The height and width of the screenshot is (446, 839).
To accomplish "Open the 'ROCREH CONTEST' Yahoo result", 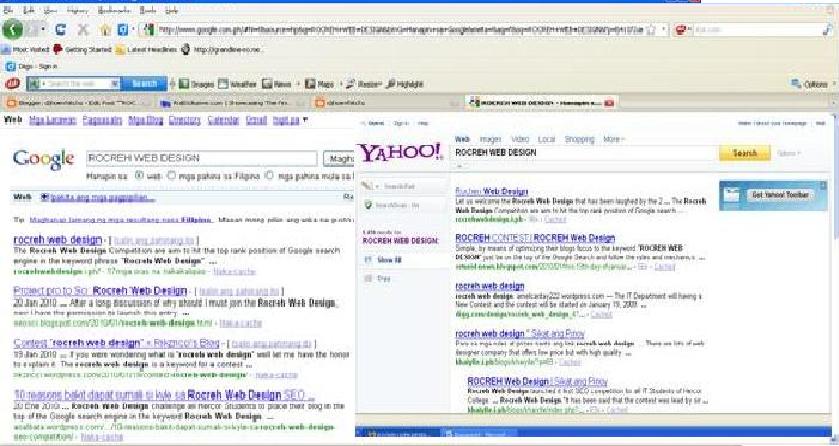I will (x=535, y=238).
